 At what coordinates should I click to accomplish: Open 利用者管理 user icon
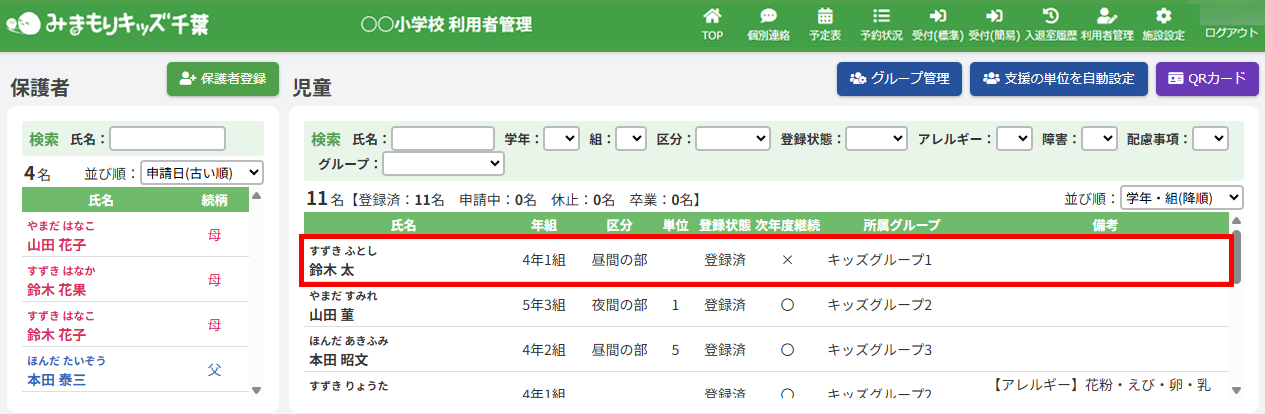[1106, 17]
